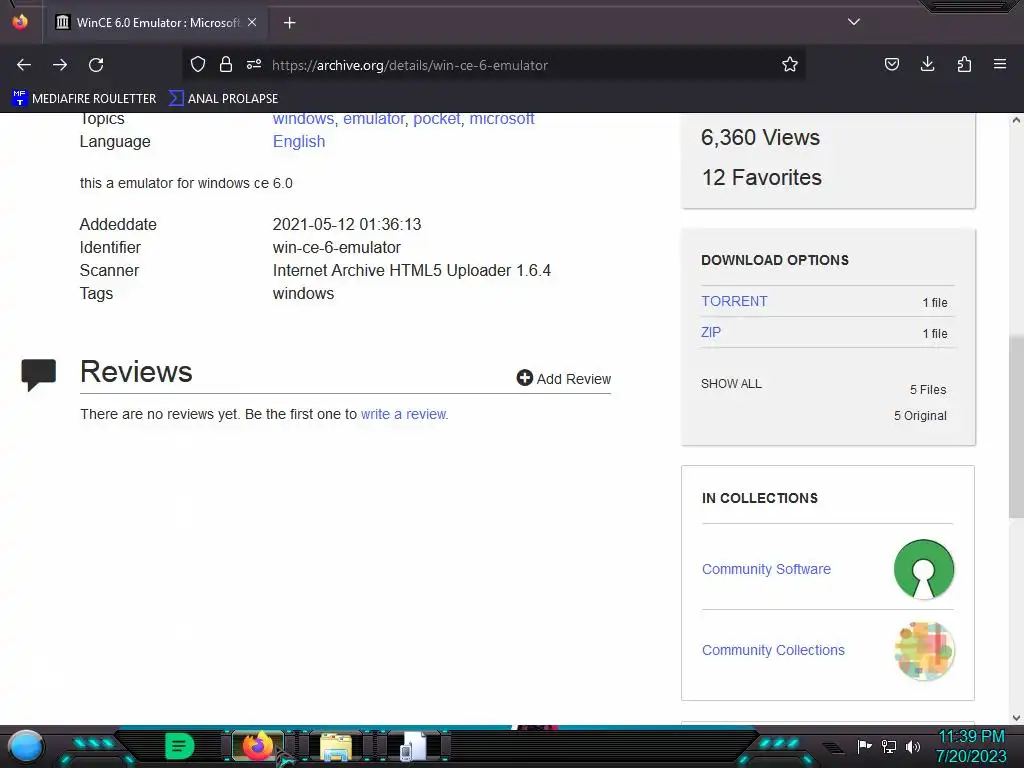Click the scrollbar down arrow
Image resolution: width=1024 pixels, height=768 pixels.
[1016, 718]
